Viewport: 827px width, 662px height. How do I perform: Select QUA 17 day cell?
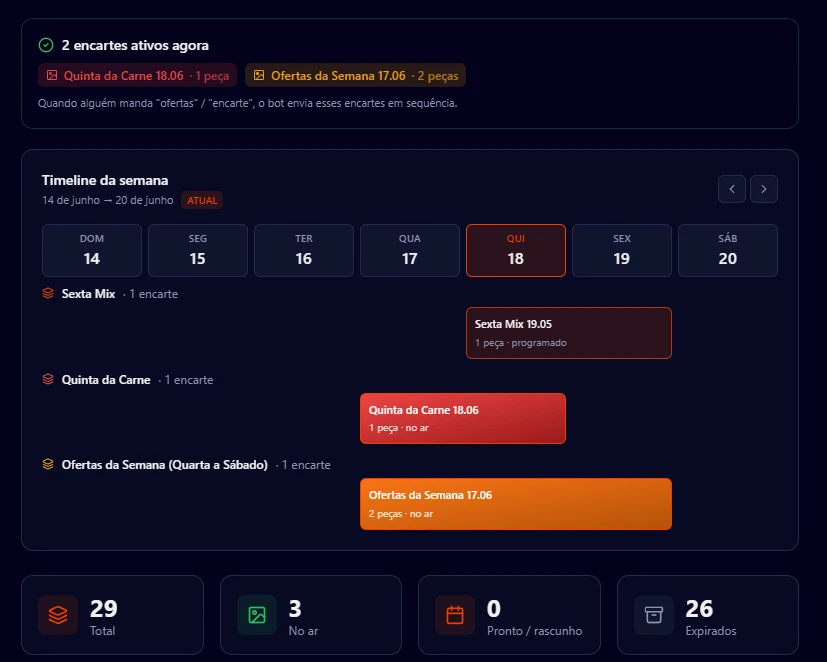pyautogui.click(x=410, y=251)
